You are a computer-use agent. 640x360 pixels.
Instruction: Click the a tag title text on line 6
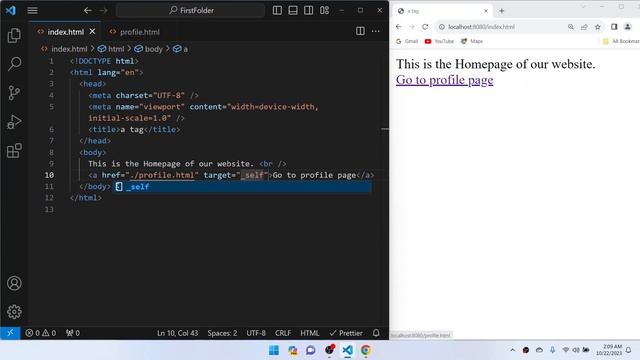pos(132,129)
